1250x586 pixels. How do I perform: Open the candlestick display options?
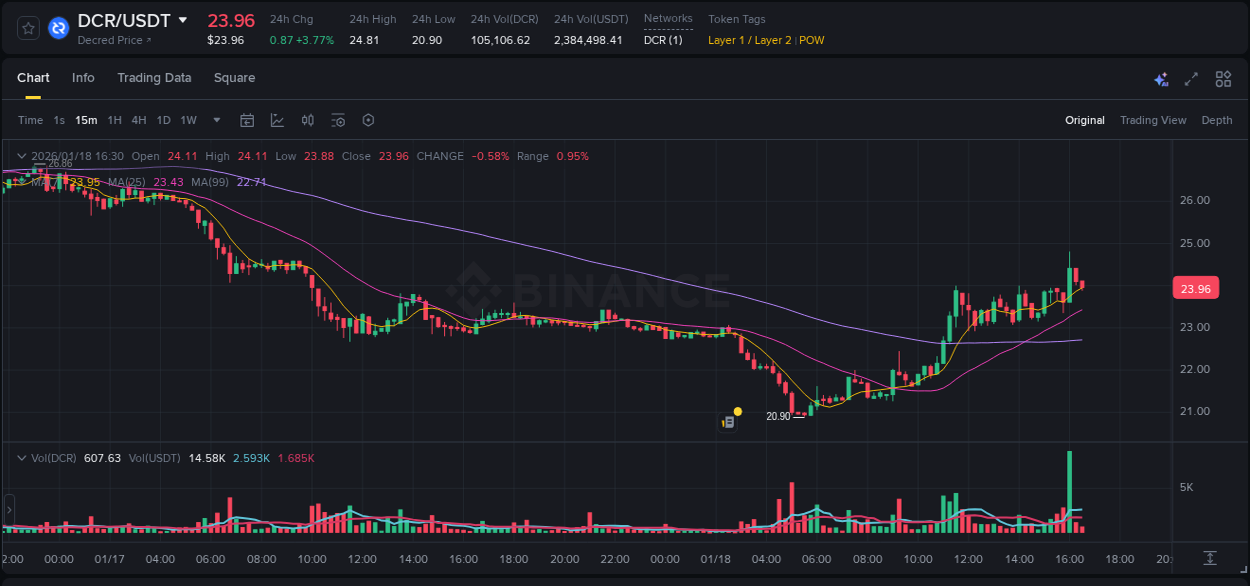point(307,120)
